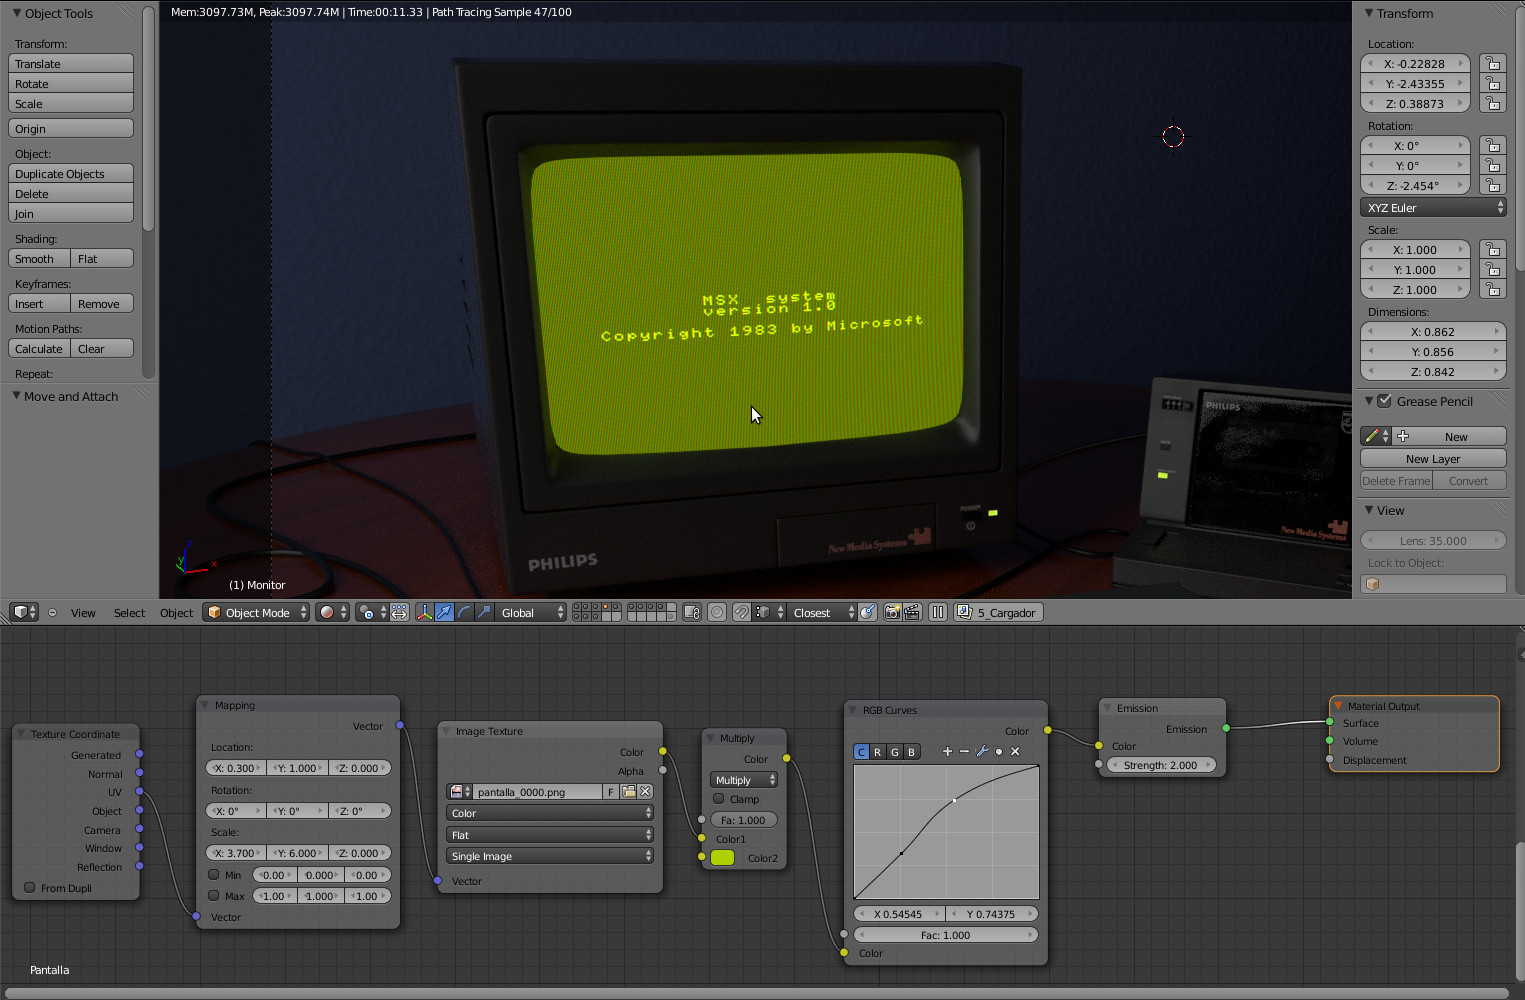
Task: Render OpenGL still image with camera icon
Action: click(892, 612)
